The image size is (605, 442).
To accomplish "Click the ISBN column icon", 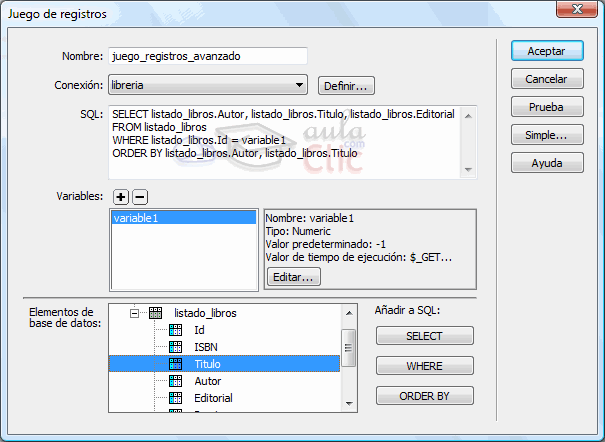I will pos(176,347).
